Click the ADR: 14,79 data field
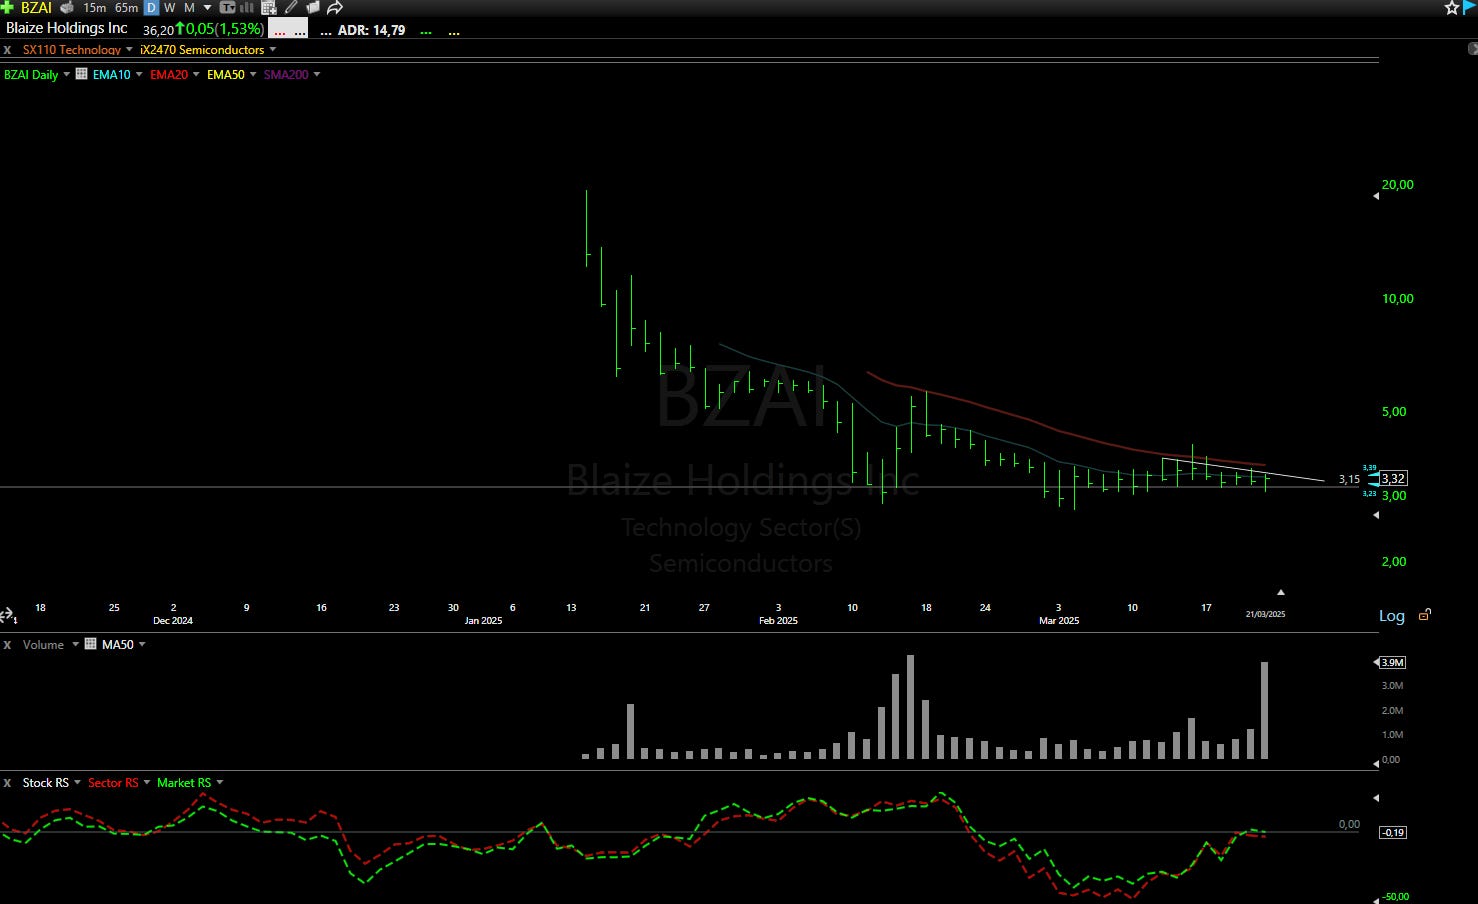 (371, 30)
